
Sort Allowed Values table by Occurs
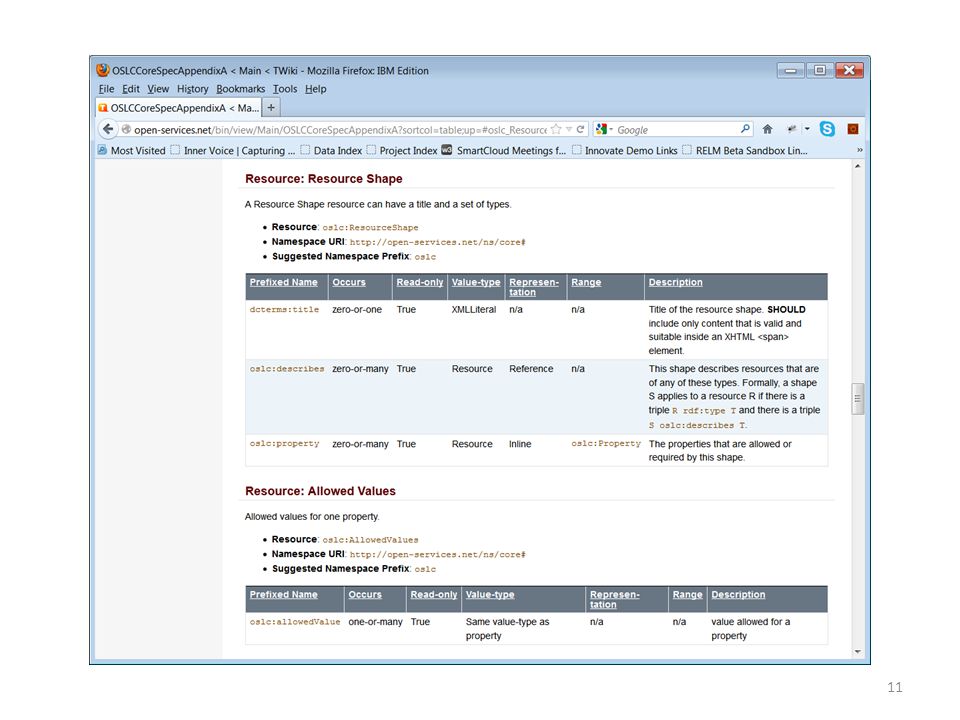(x=365, y=594)
